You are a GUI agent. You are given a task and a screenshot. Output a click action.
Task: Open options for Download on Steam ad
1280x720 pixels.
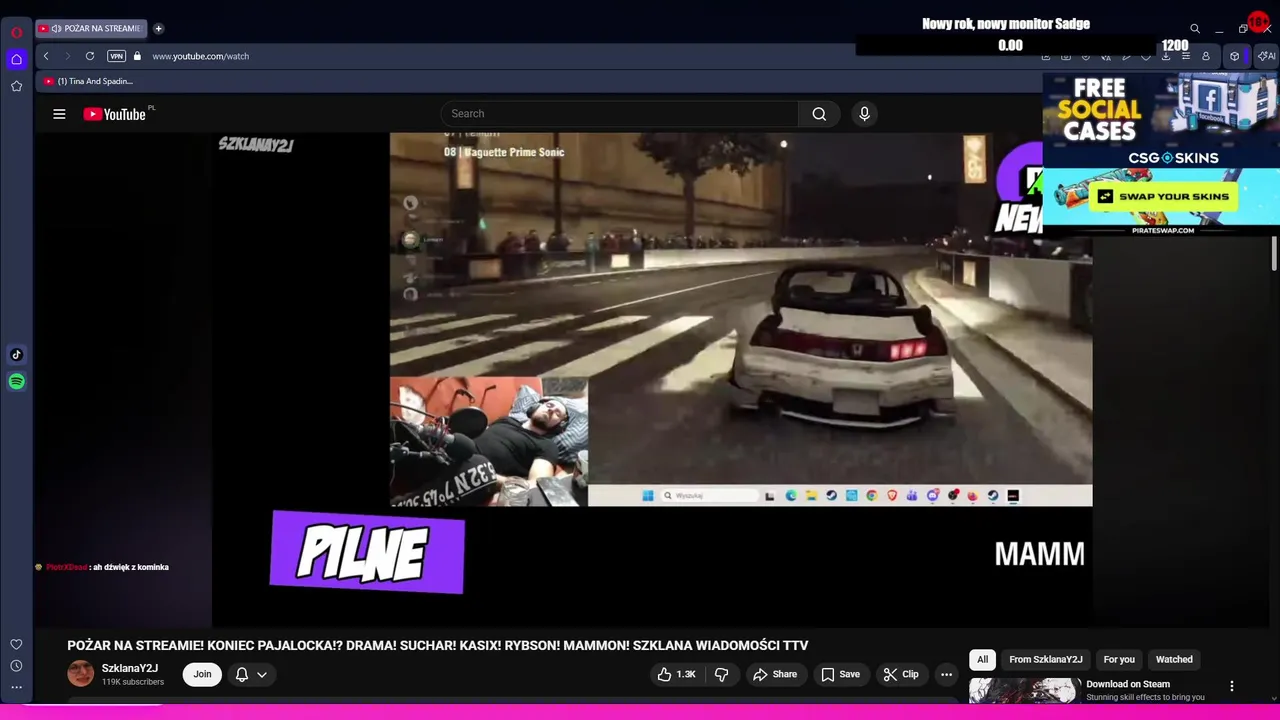click(1232, 686)
